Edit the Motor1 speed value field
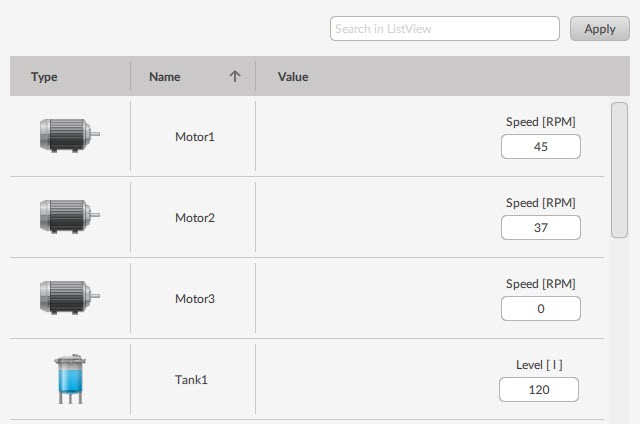The width and height of the screenshot is (640, 424). [x=541, y=147]
